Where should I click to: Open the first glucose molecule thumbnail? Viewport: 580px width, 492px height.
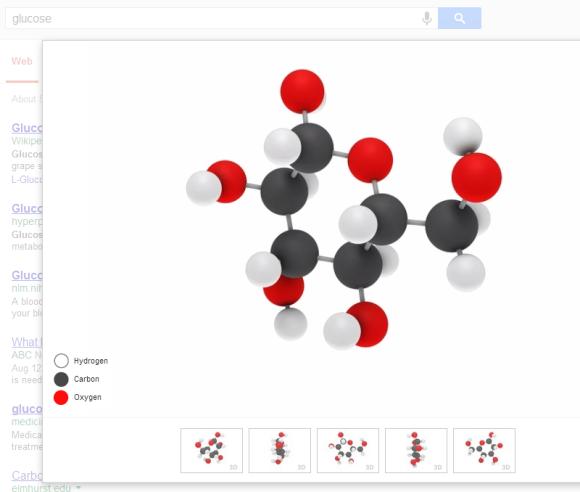click(211, 450)
